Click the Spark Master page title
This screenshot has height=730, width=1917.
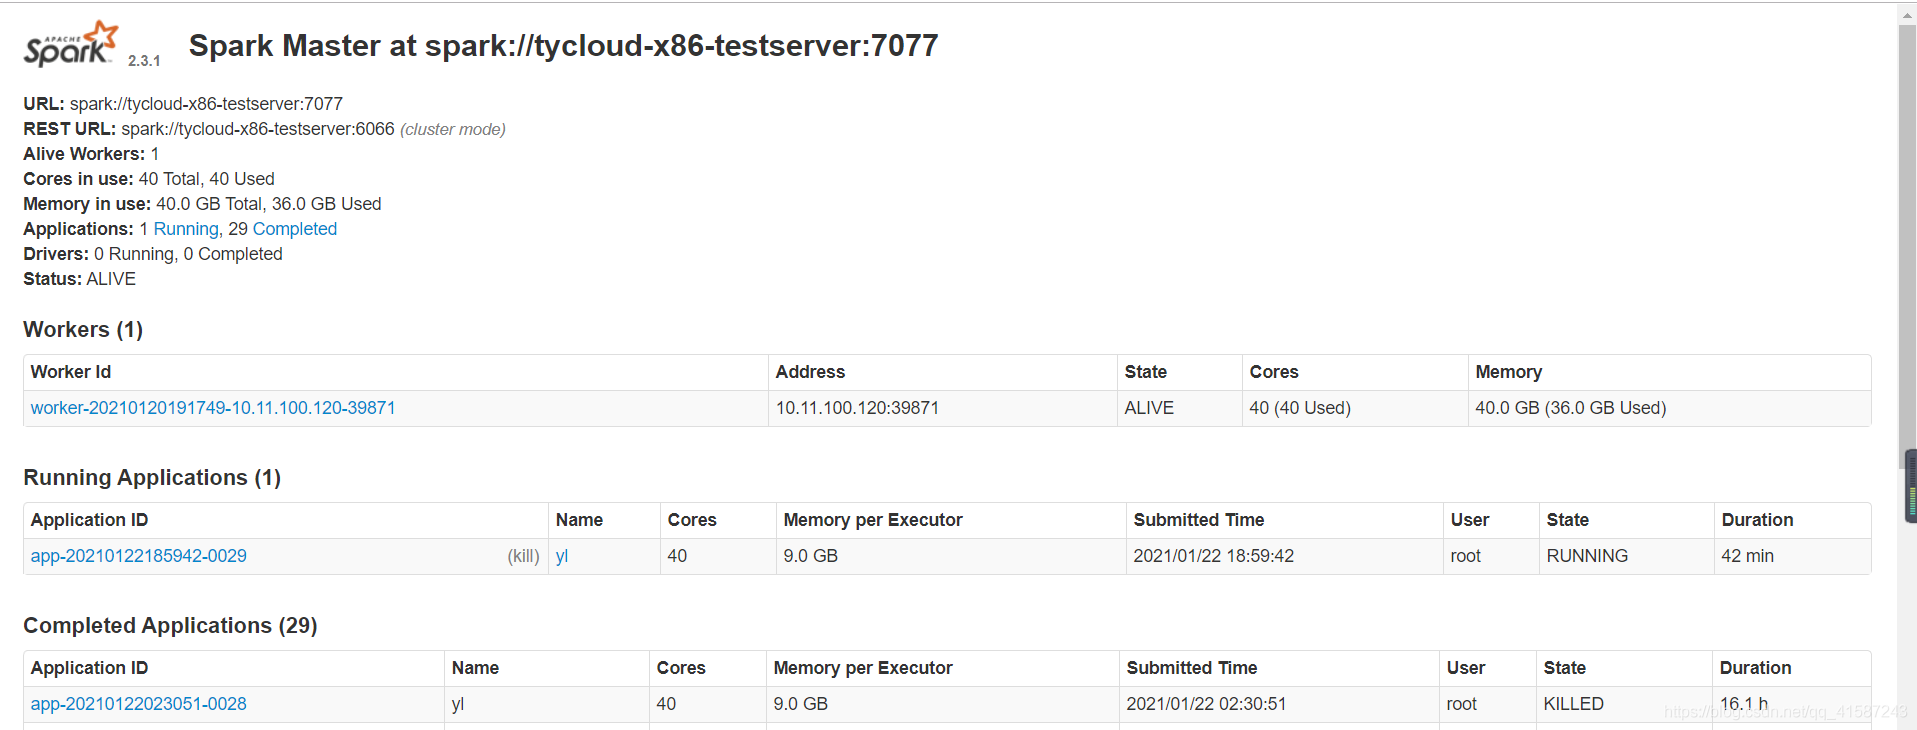(x=564, y=45)
